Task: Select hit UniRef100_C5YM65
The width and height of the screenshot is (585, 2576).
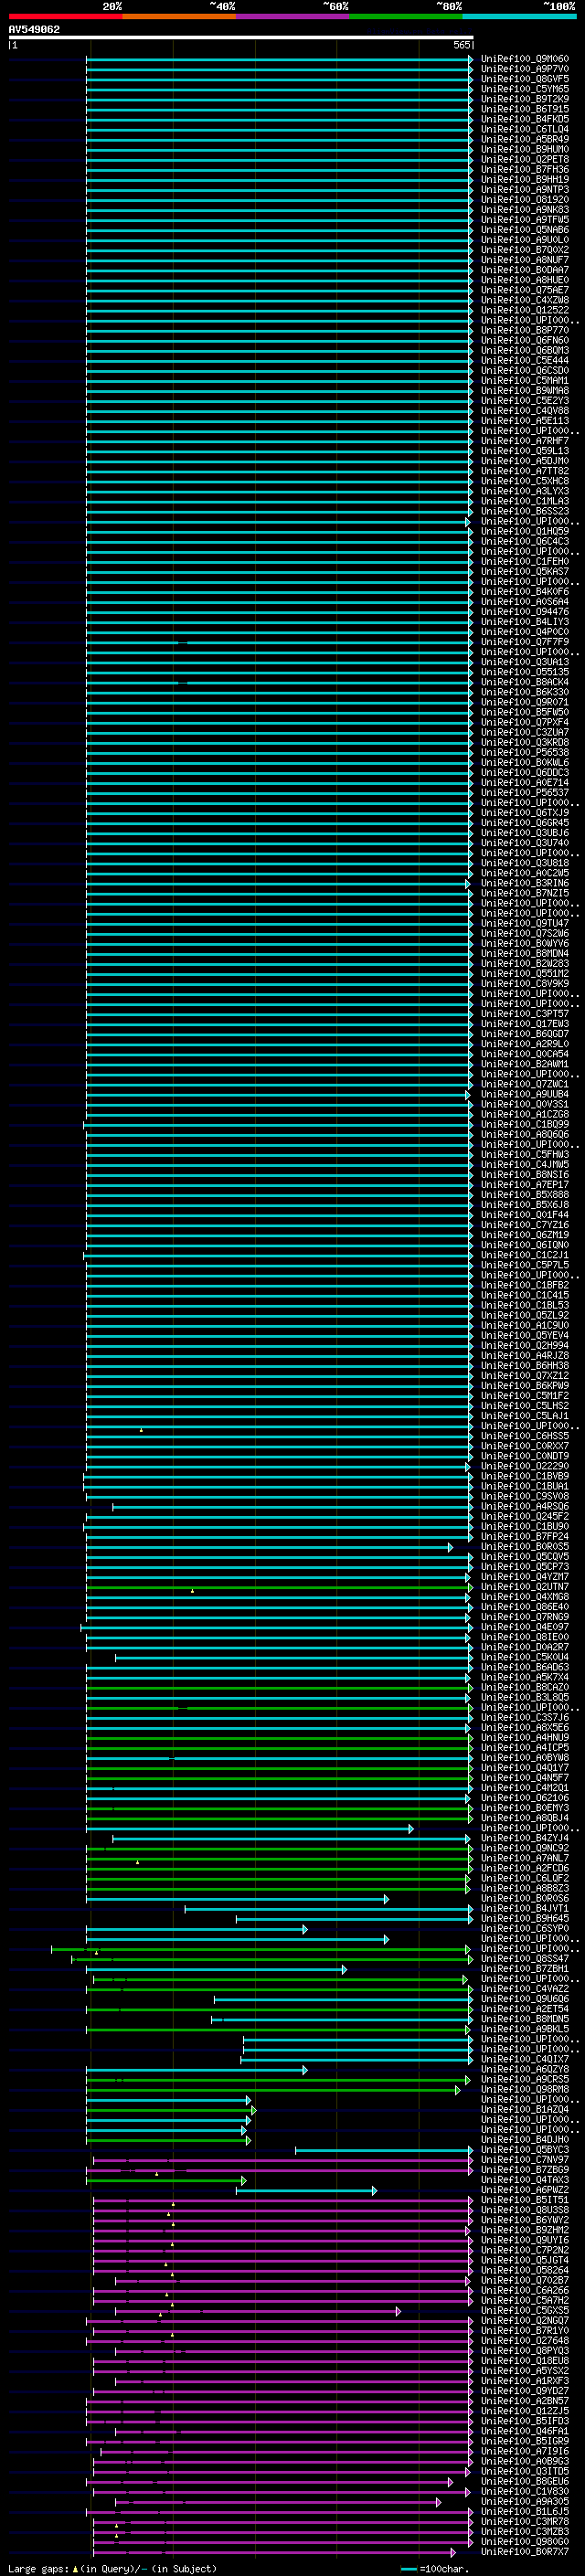Action: (x=524, y=89)
